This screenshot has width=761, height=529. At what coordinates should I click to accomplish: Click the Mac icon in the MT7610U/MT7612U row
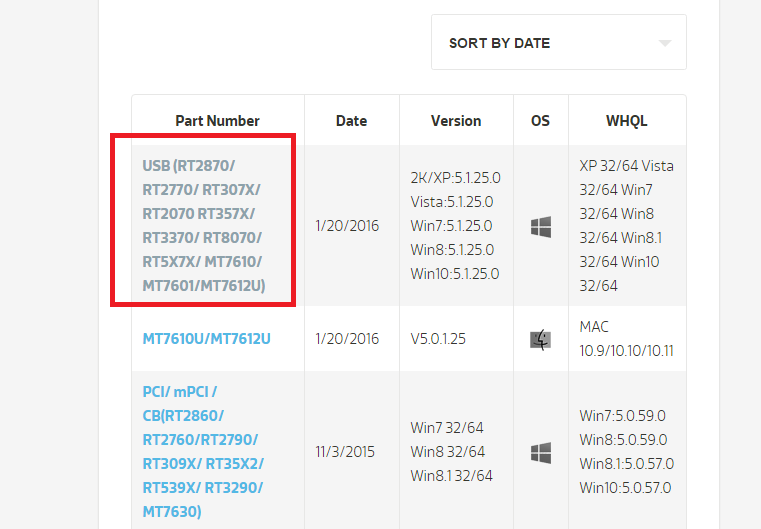pos(541,340)
